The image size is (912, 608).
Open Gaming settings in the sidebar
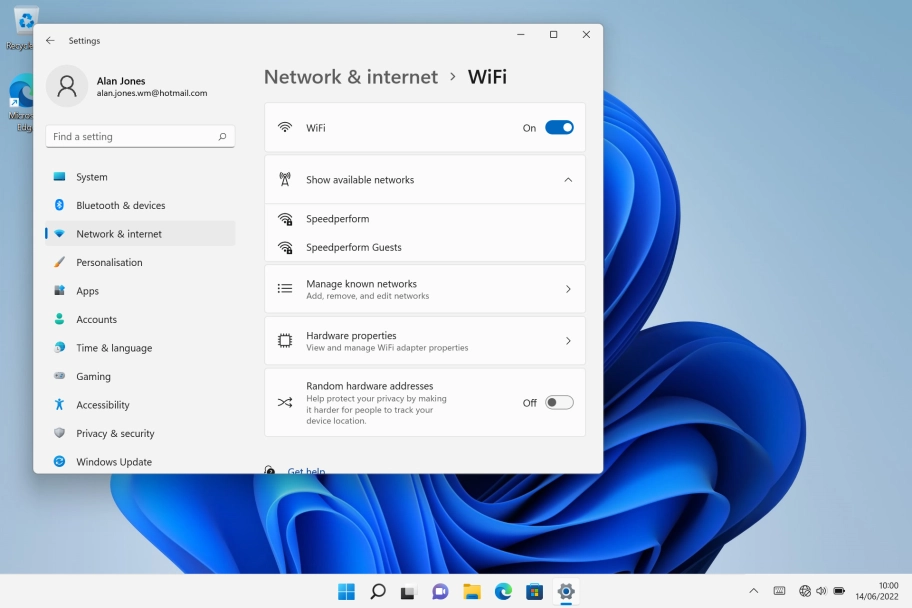[x=91, y=376]
